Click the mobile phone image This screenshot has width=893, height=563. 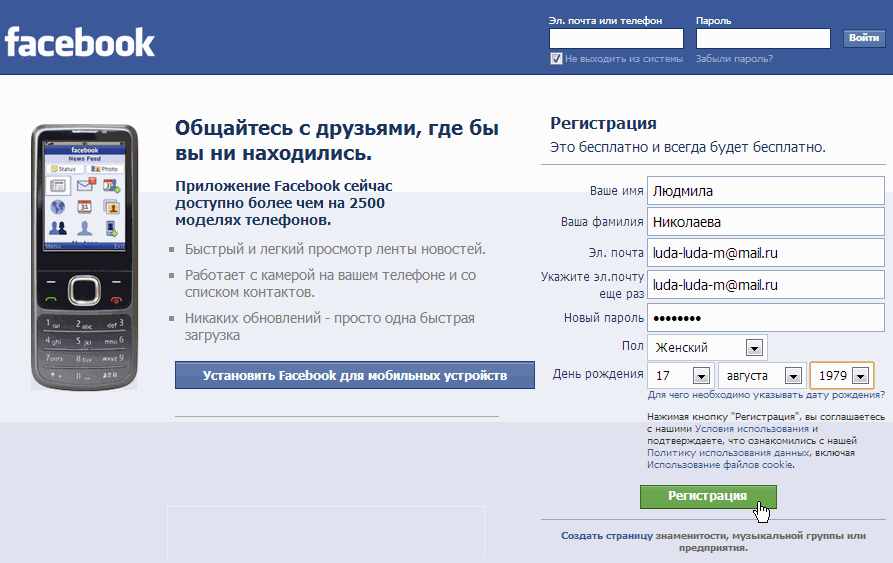tap(84, 257)
